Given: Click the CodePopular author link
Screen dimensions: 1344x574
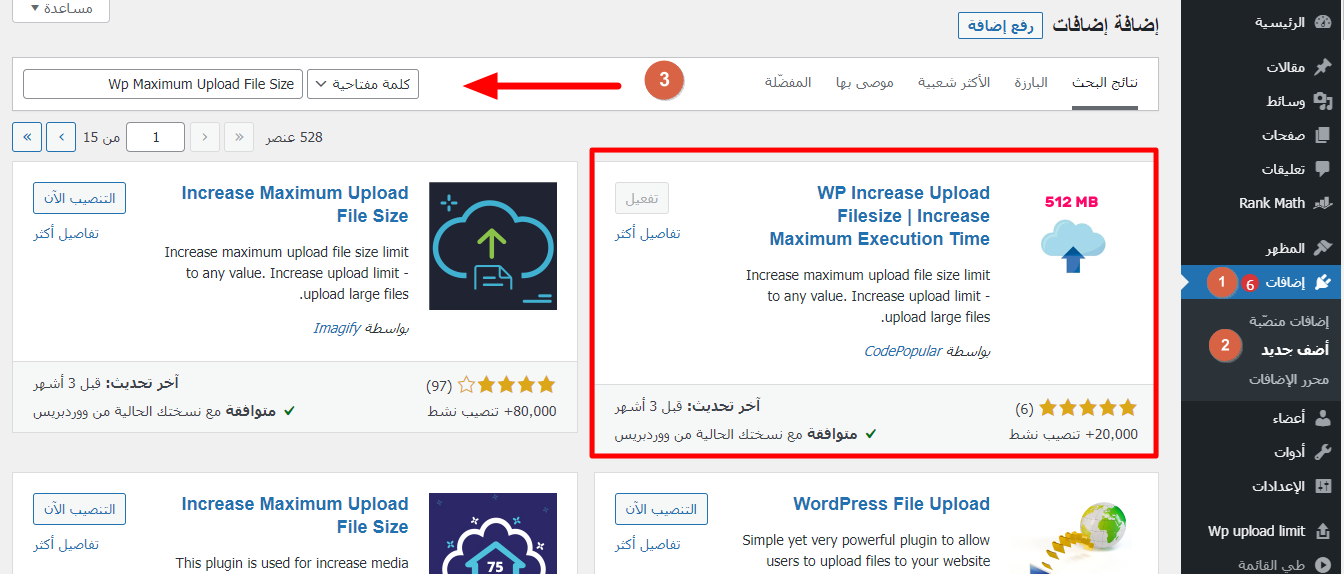Looking at the screenshot, I should pos(903,351).
